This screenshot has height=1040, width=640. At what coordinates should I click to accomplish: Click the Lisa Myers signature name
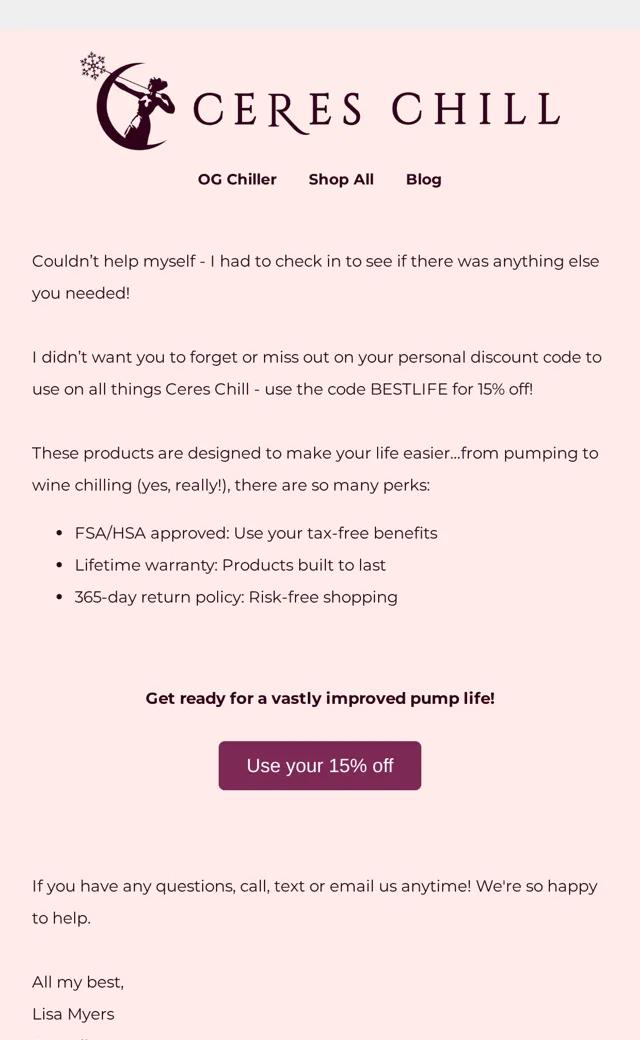point(73,1014)
